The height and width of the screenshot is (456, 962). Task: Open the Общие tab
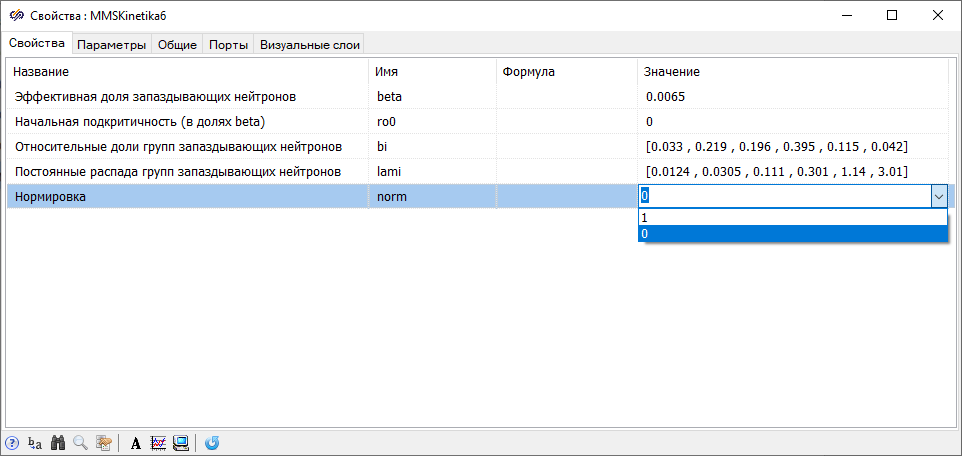pyautogui.click(x=177, y=44)
